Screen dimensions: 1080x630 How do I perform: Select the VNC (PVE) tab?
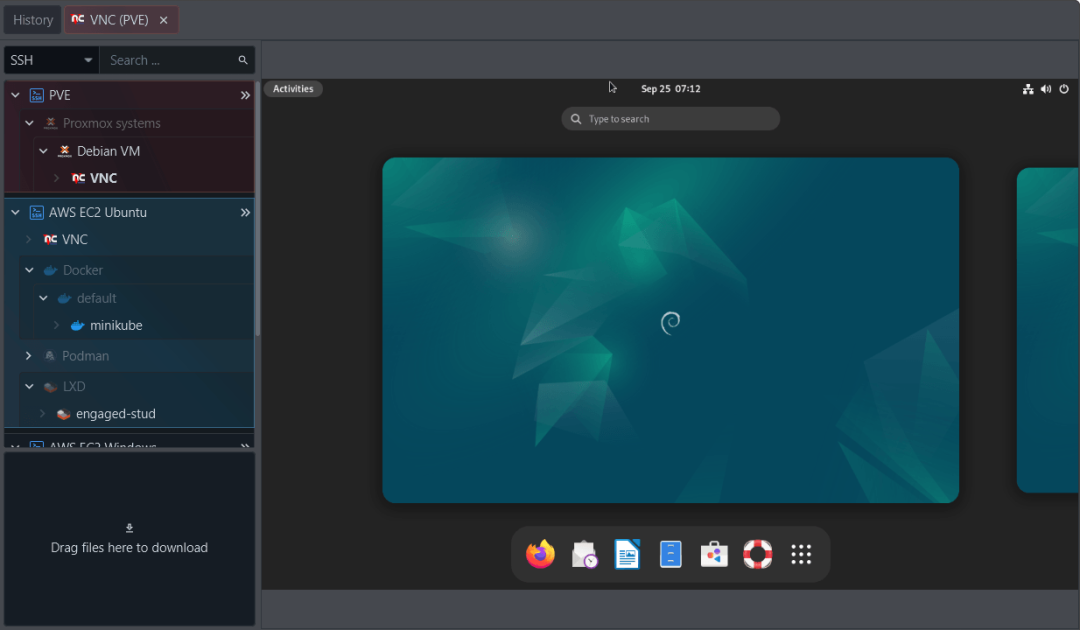[115, 19]
